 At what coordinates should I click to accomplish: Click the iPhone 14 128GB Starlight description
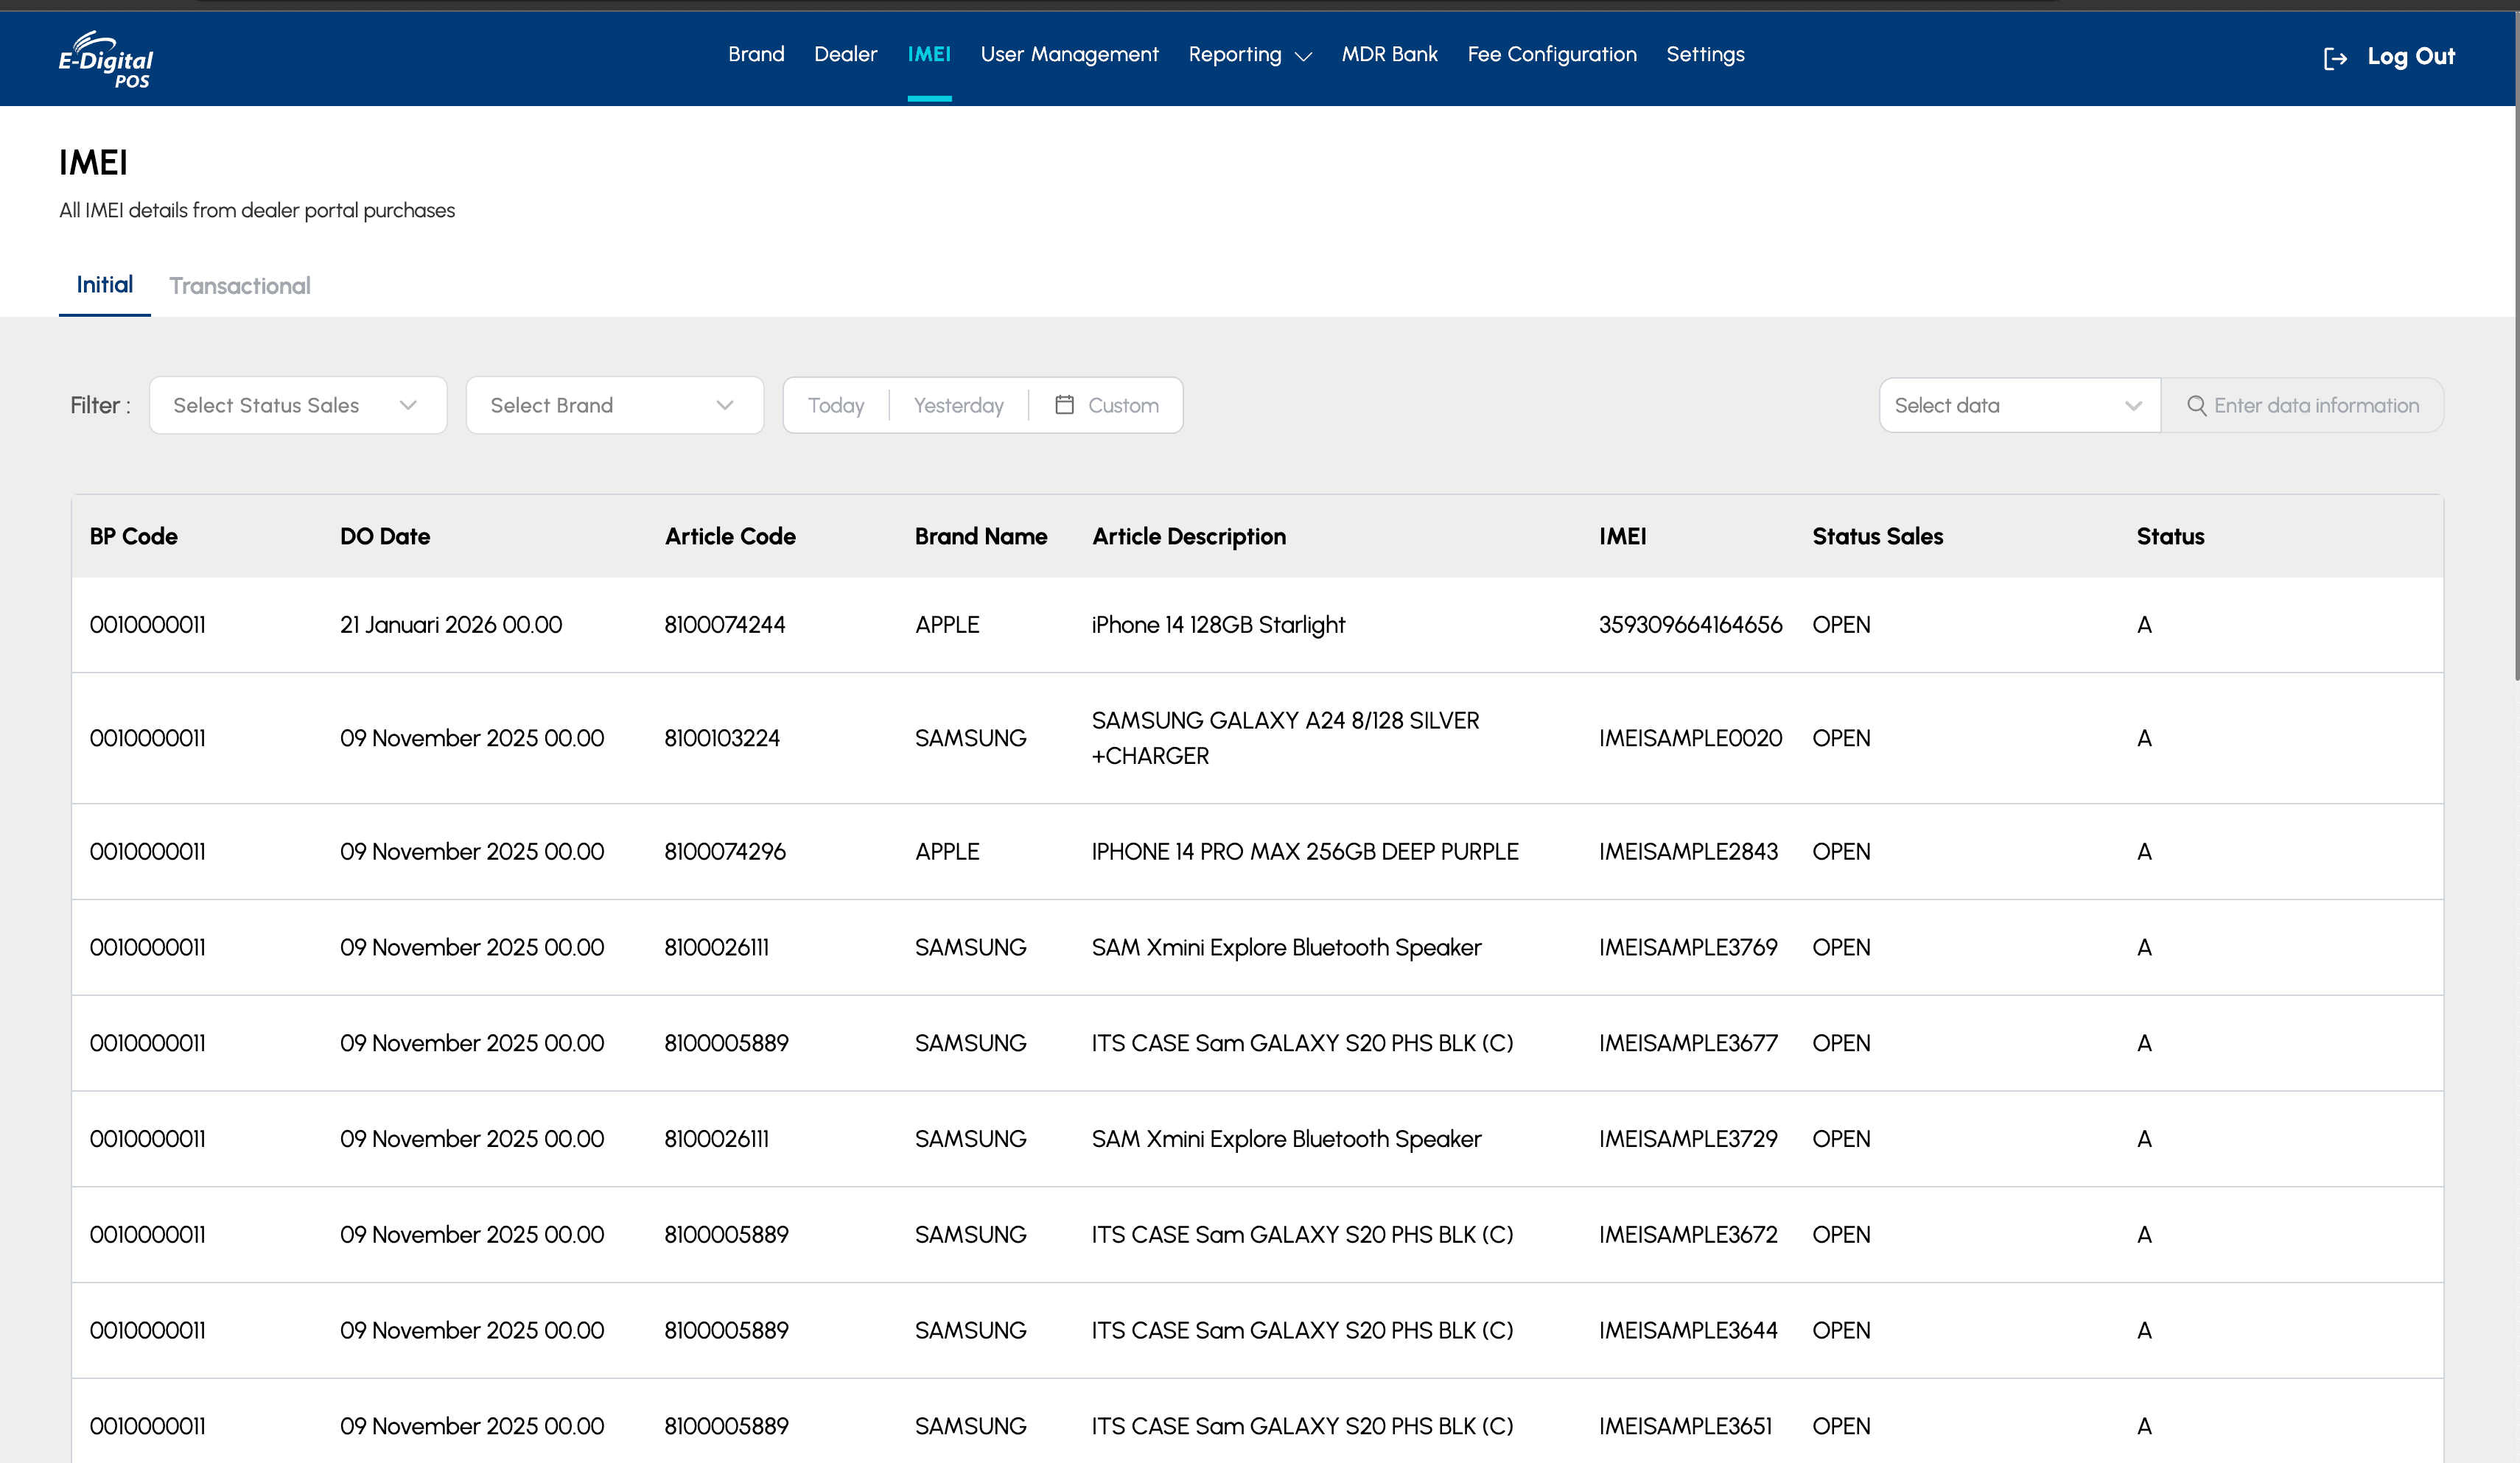[1218, 625]
